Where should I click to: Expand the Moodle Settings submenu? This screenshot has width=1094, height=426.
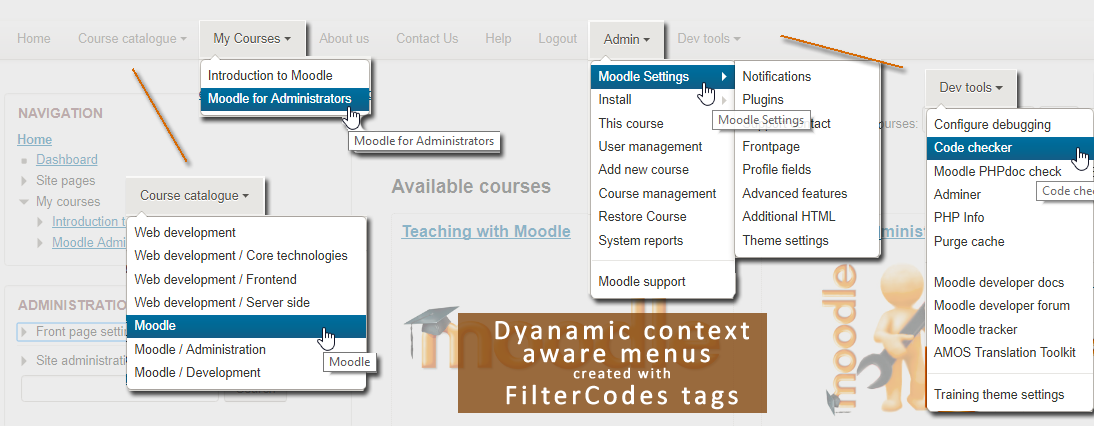(663, 77)
